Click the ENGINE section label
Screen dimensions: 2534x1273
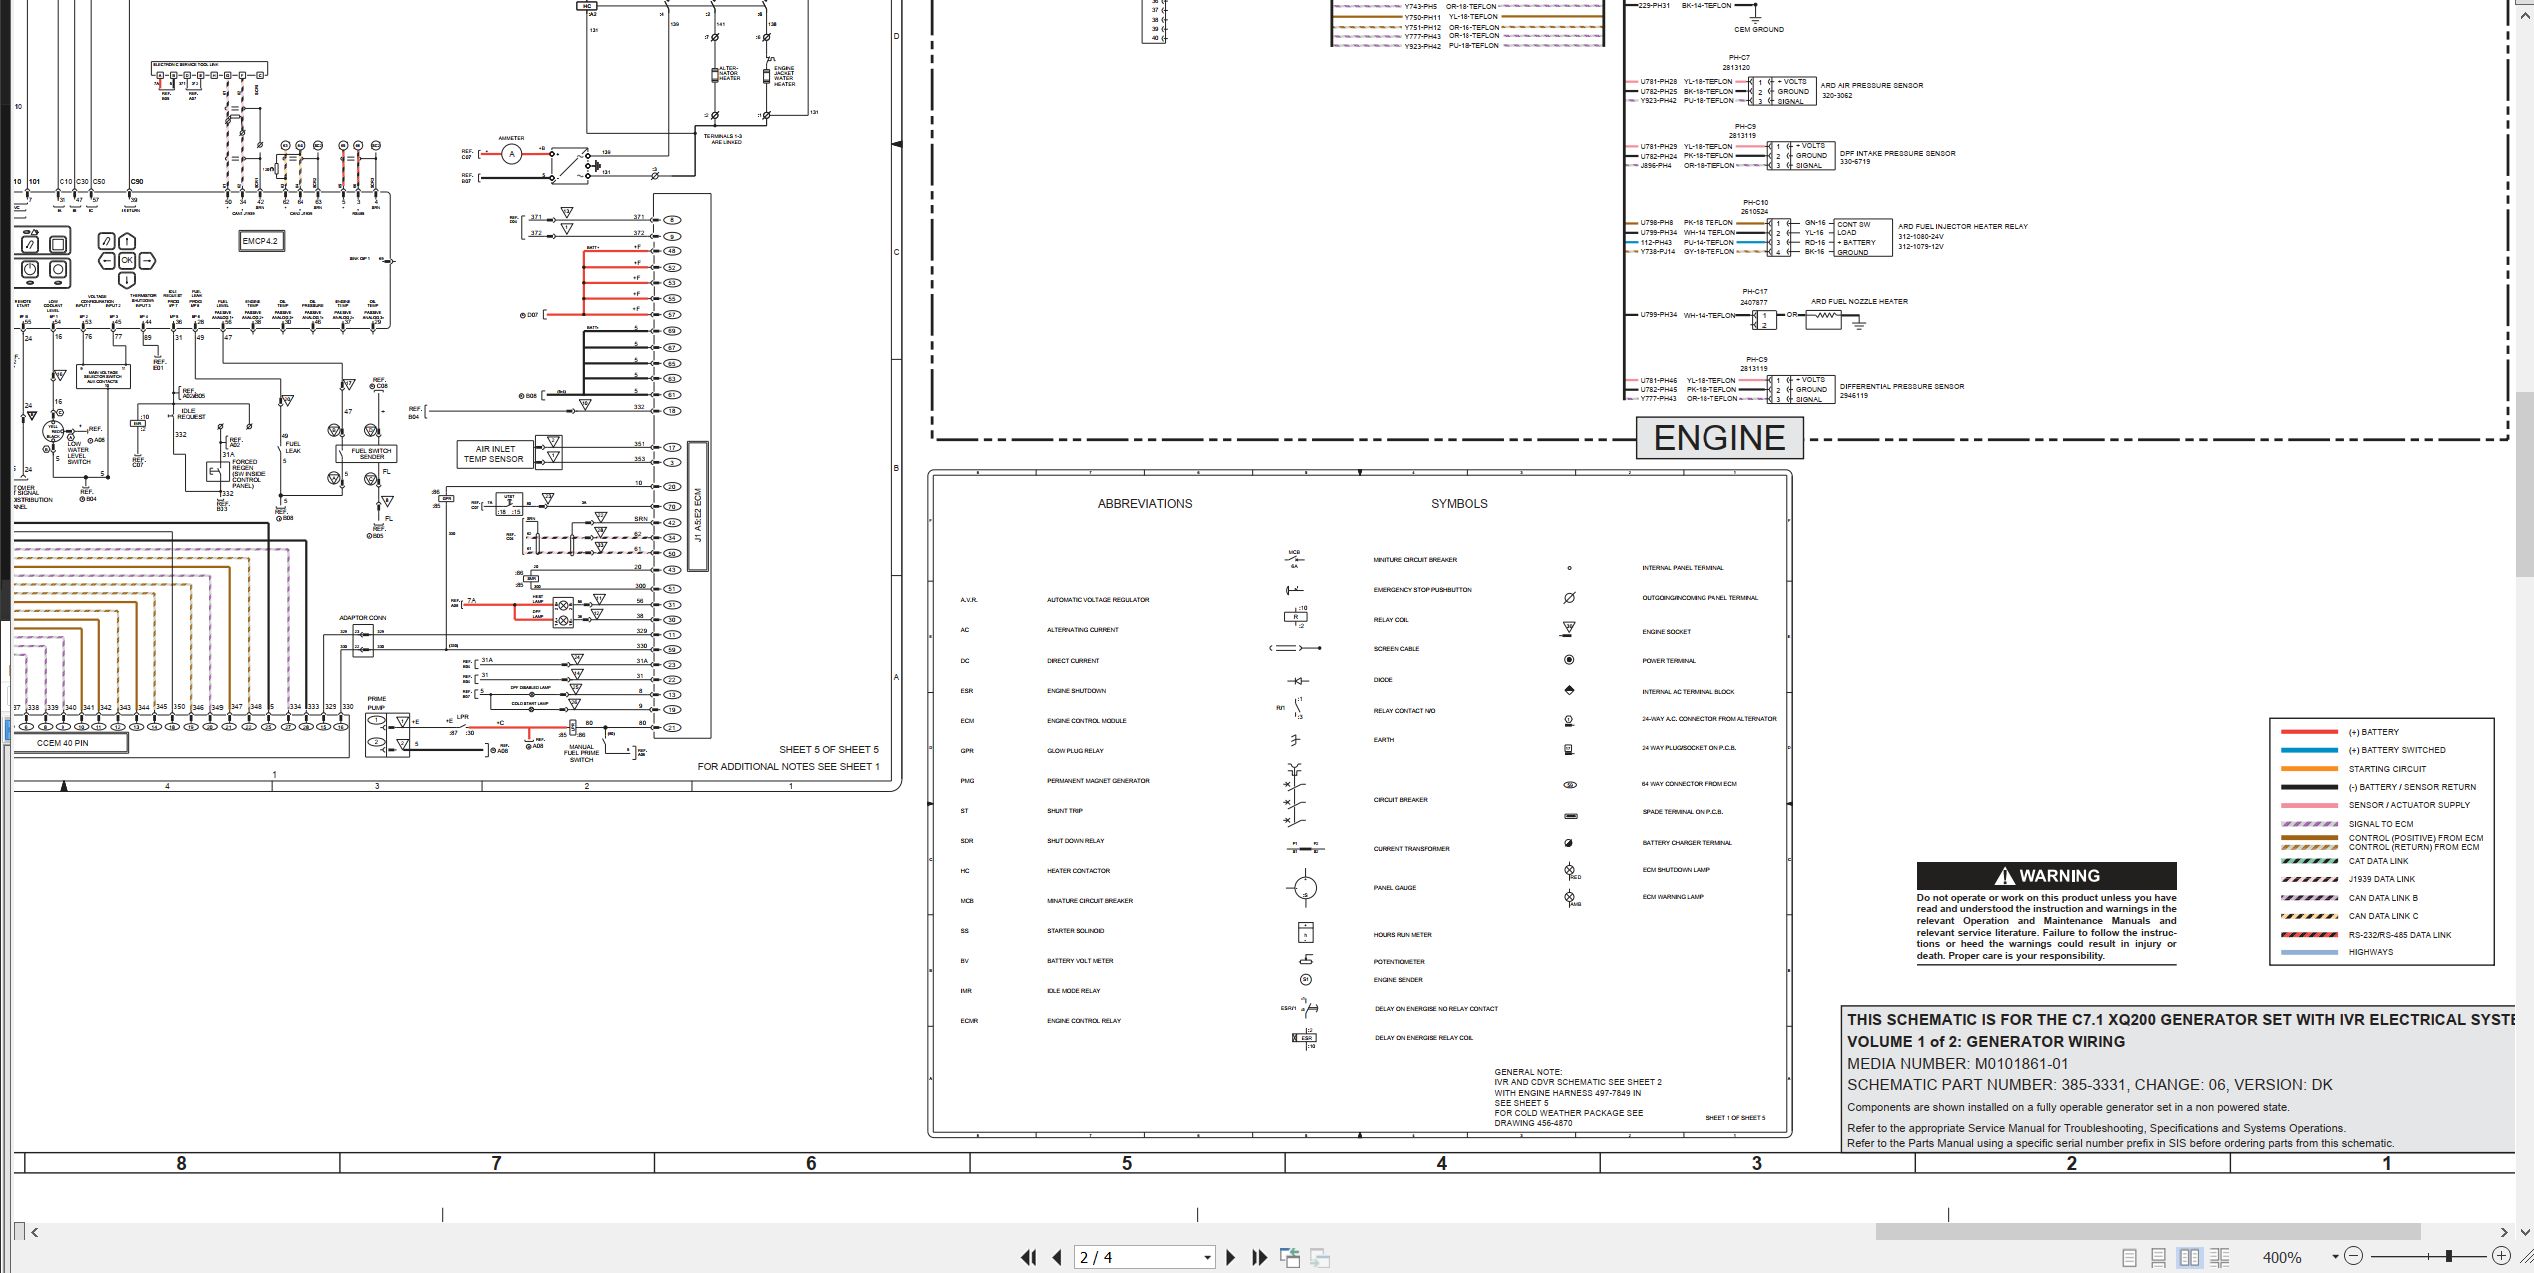click(x=1719, y=438)
